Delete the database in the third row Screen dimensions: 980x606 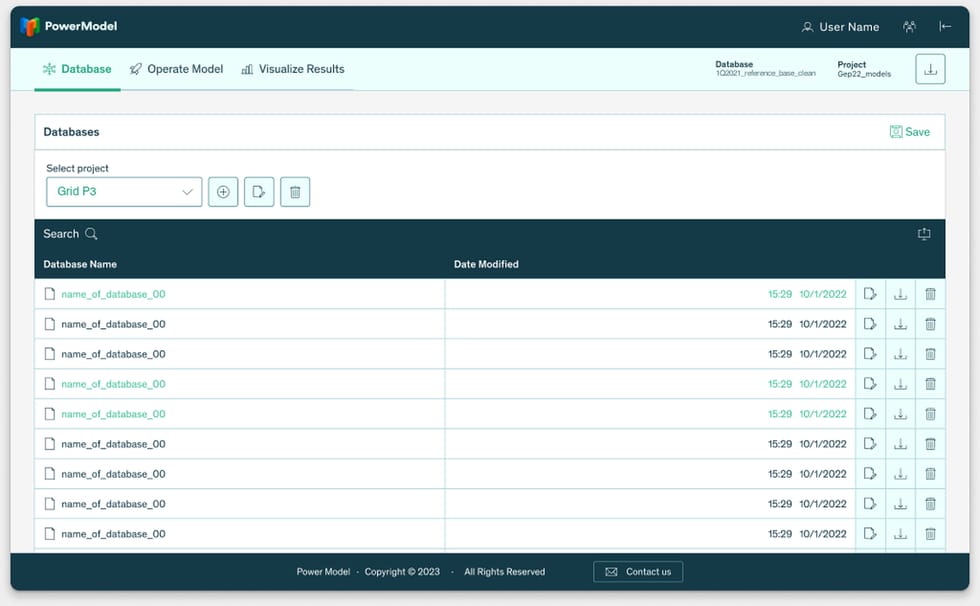tap(930, 354)
